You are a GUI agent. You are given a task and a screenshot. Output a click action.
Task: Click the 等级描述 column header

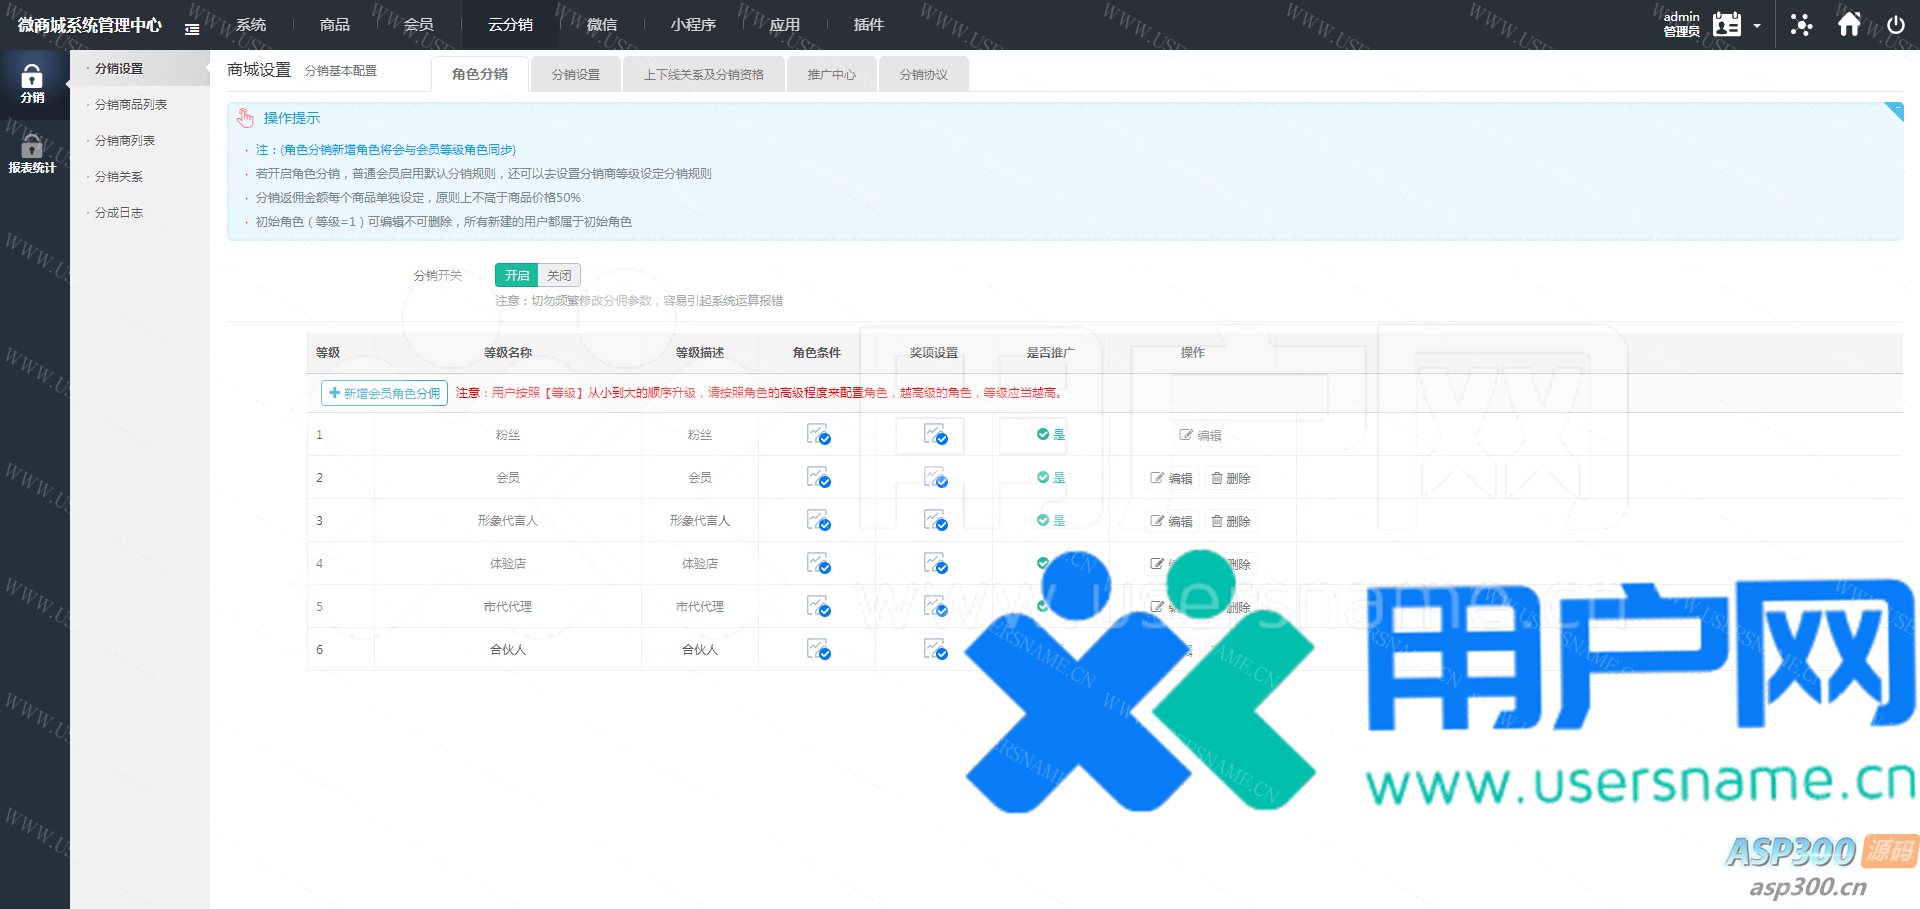[700, 352]
